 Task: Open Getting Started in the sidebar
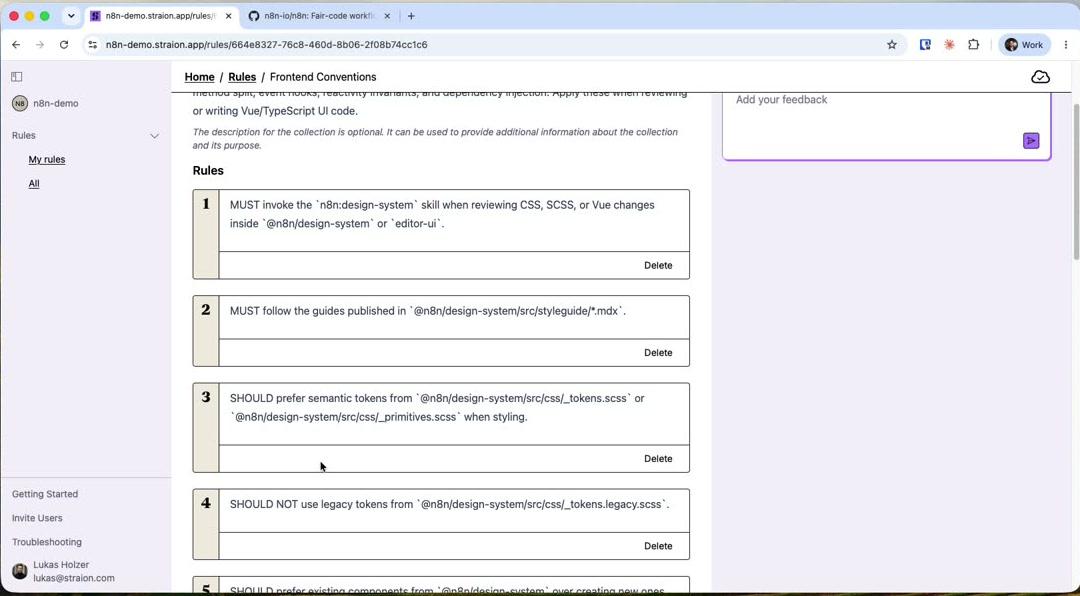45,494
